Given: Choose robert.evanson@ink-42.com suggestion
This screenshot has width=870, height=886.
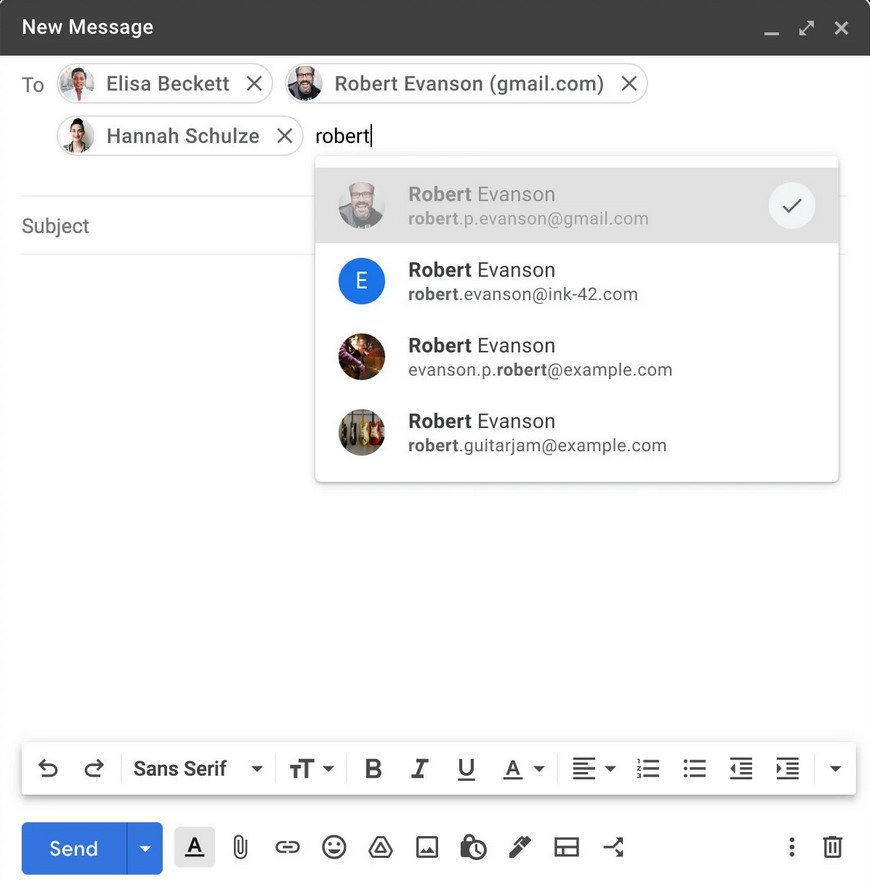Looking at the screenshot, I should tap(577, 281).
